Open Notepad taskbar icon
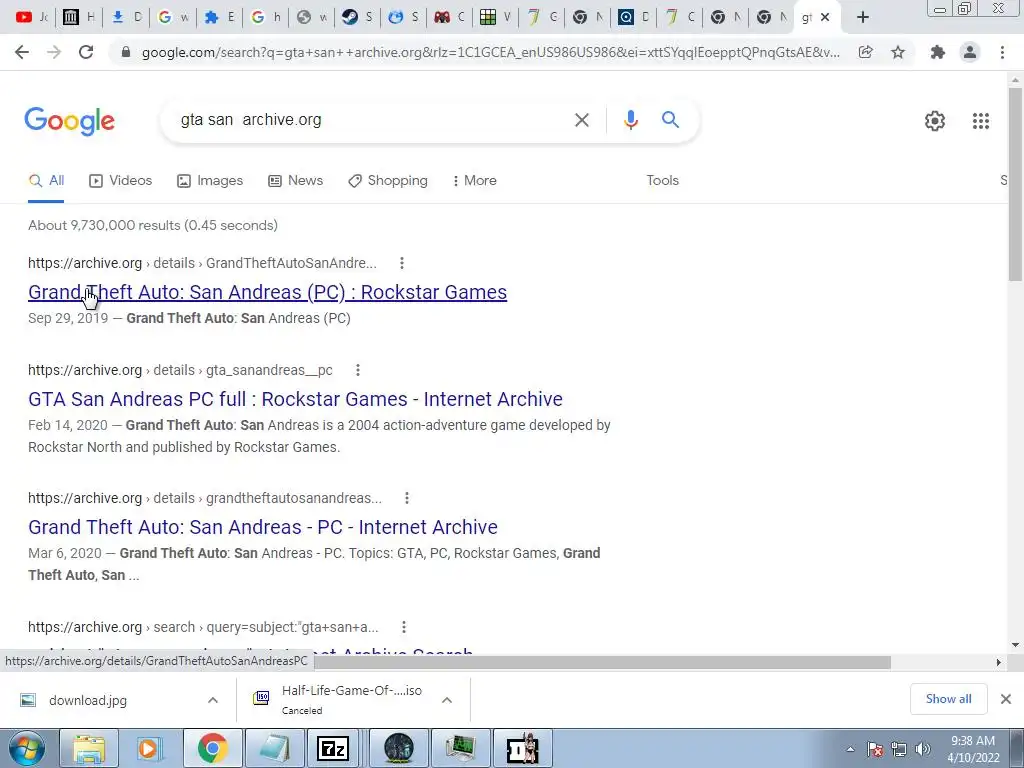Viewport: 1024px width, 768px height. point(274,748)
